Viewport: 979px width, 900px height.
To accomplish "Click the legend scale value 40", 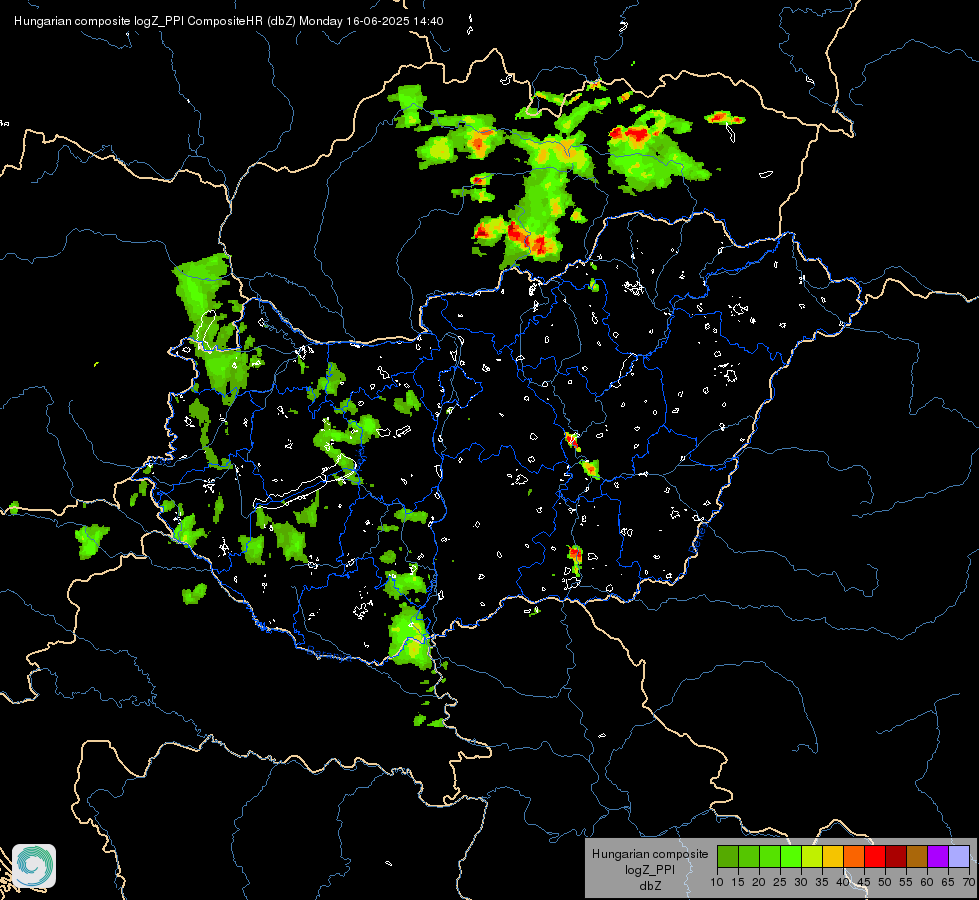I will (x=843, y=883).
